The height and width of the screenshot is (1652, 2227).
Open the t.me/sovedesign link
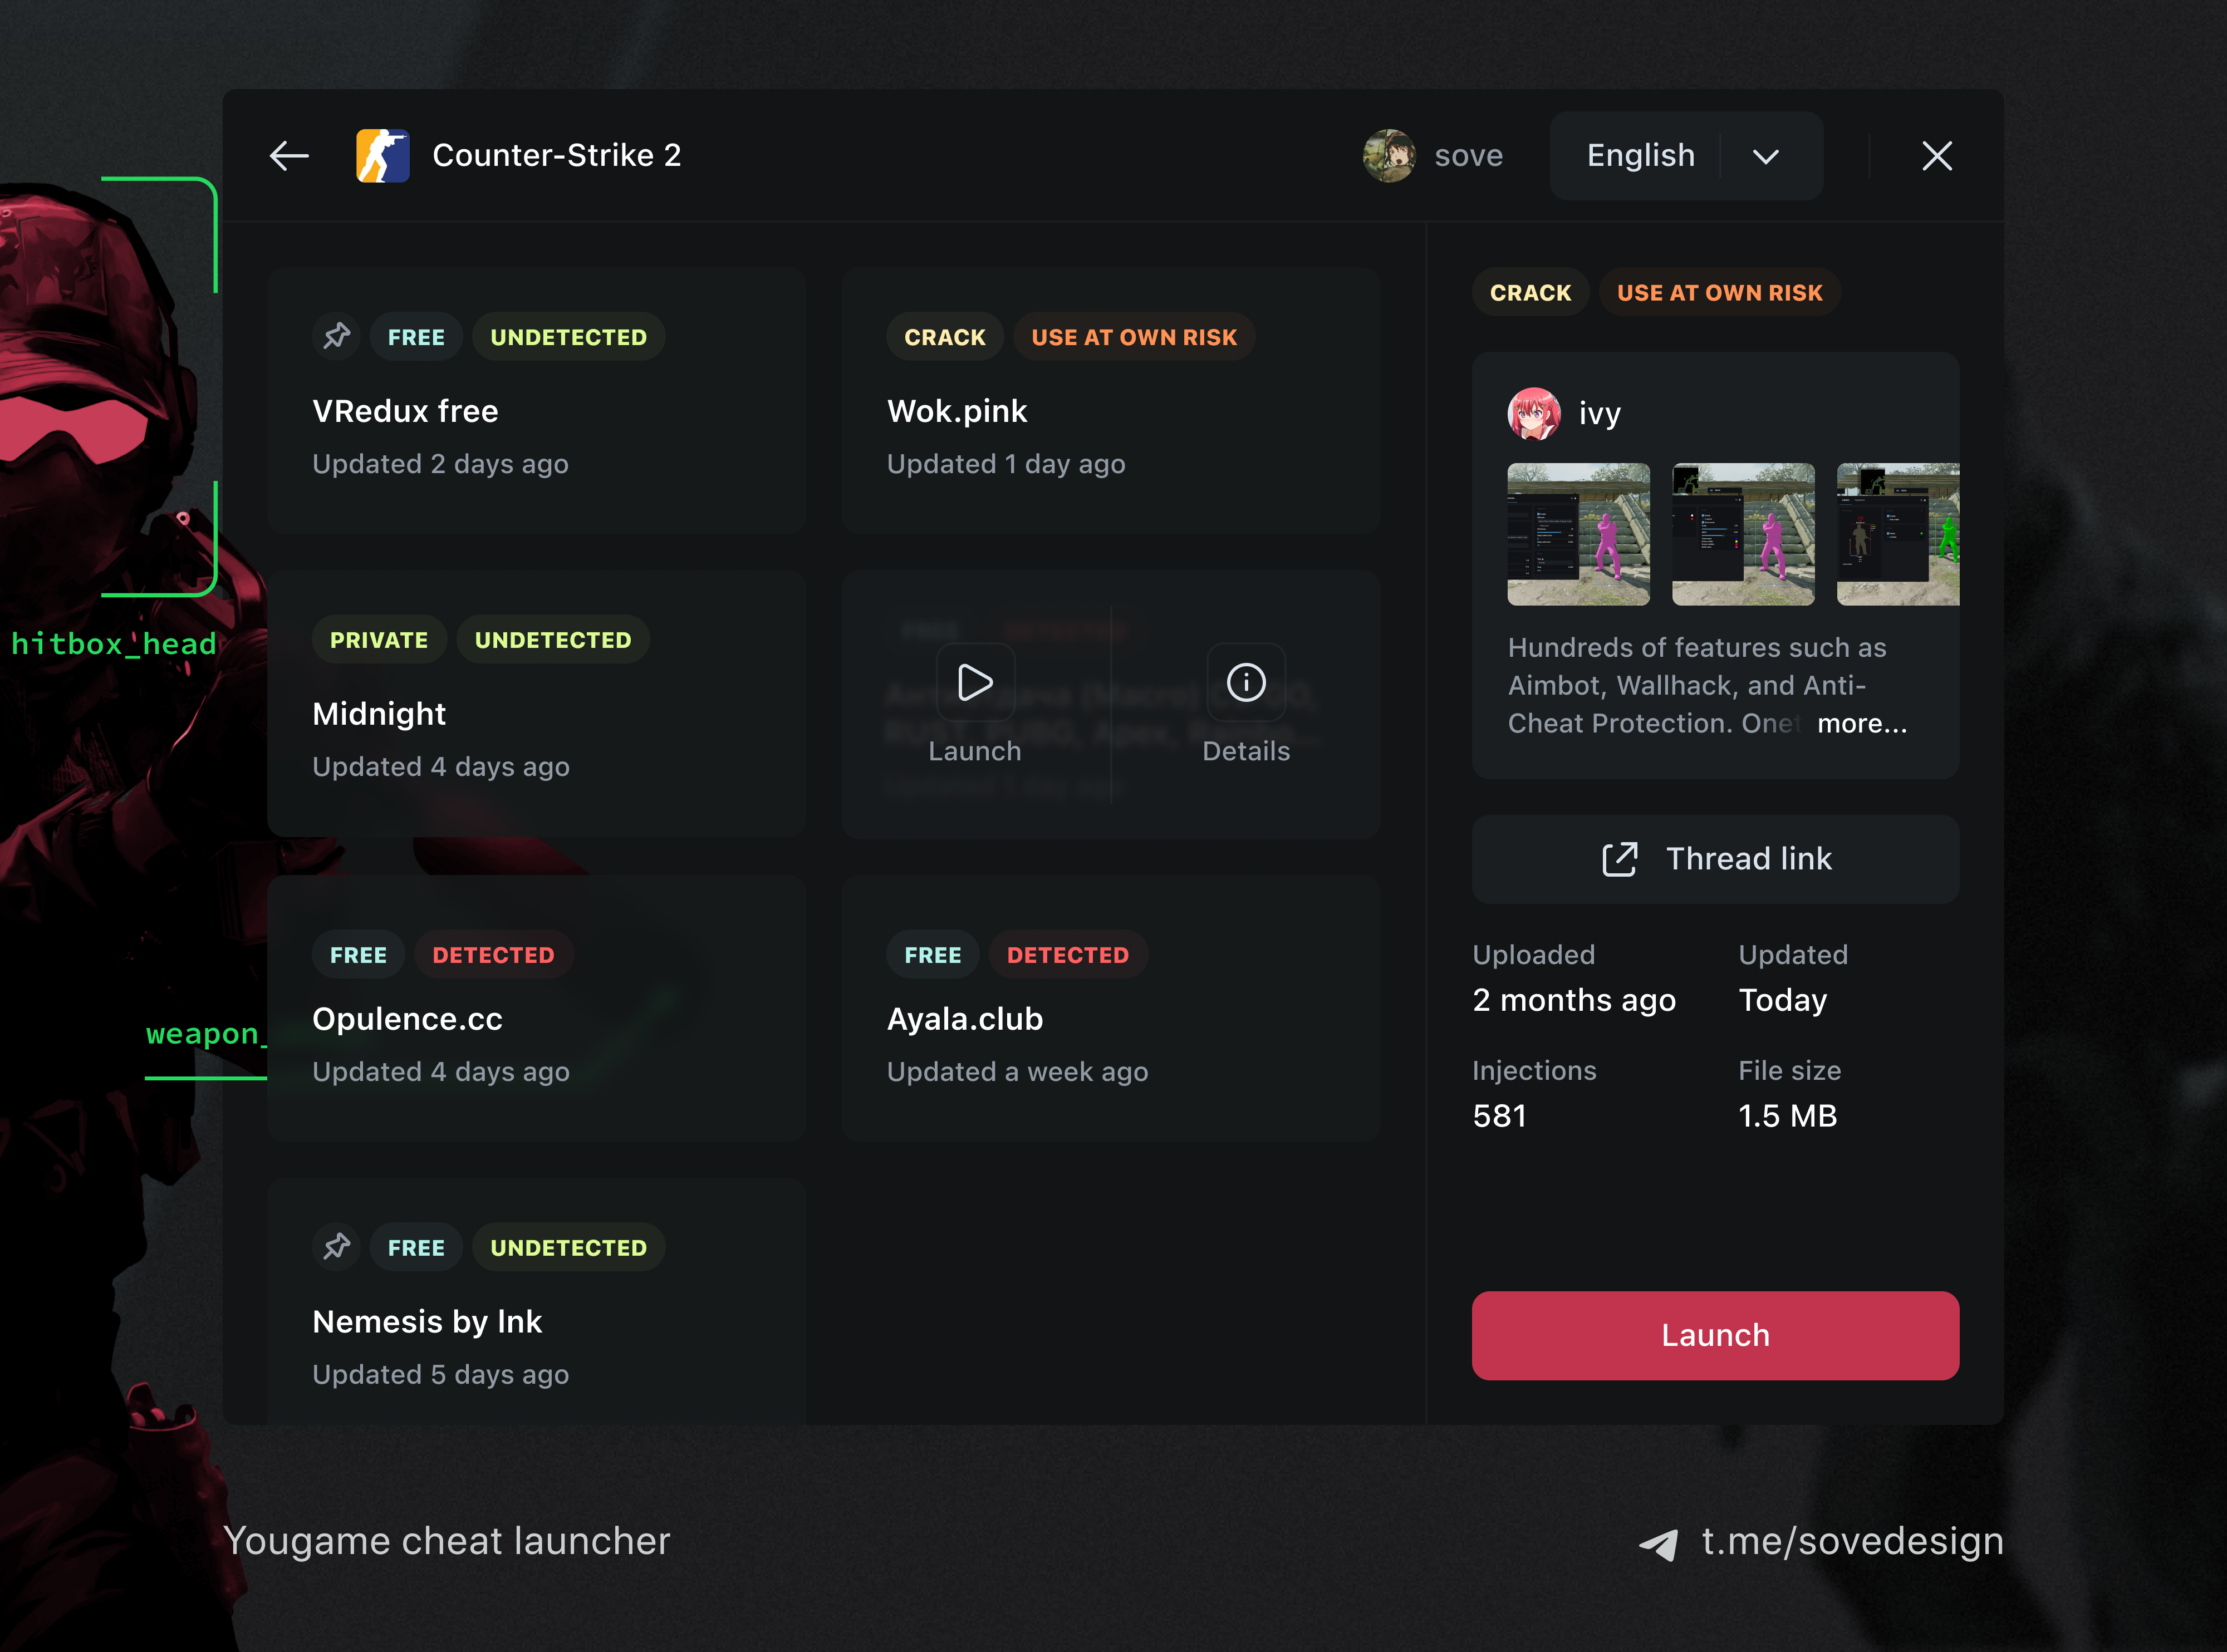pos(1852,1541)
